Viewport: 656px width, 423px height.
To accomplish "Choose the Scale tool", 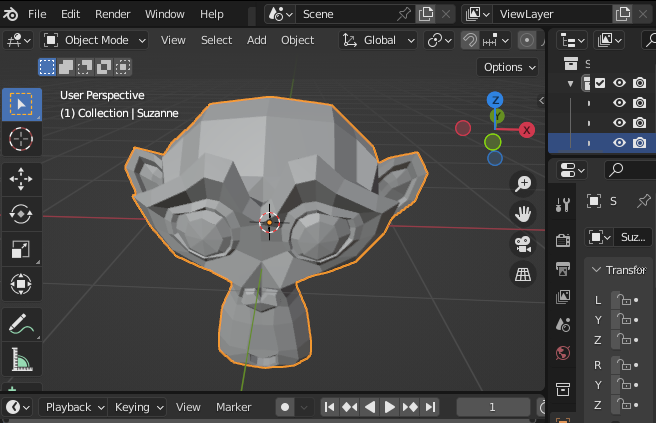I will pos(21,248).
